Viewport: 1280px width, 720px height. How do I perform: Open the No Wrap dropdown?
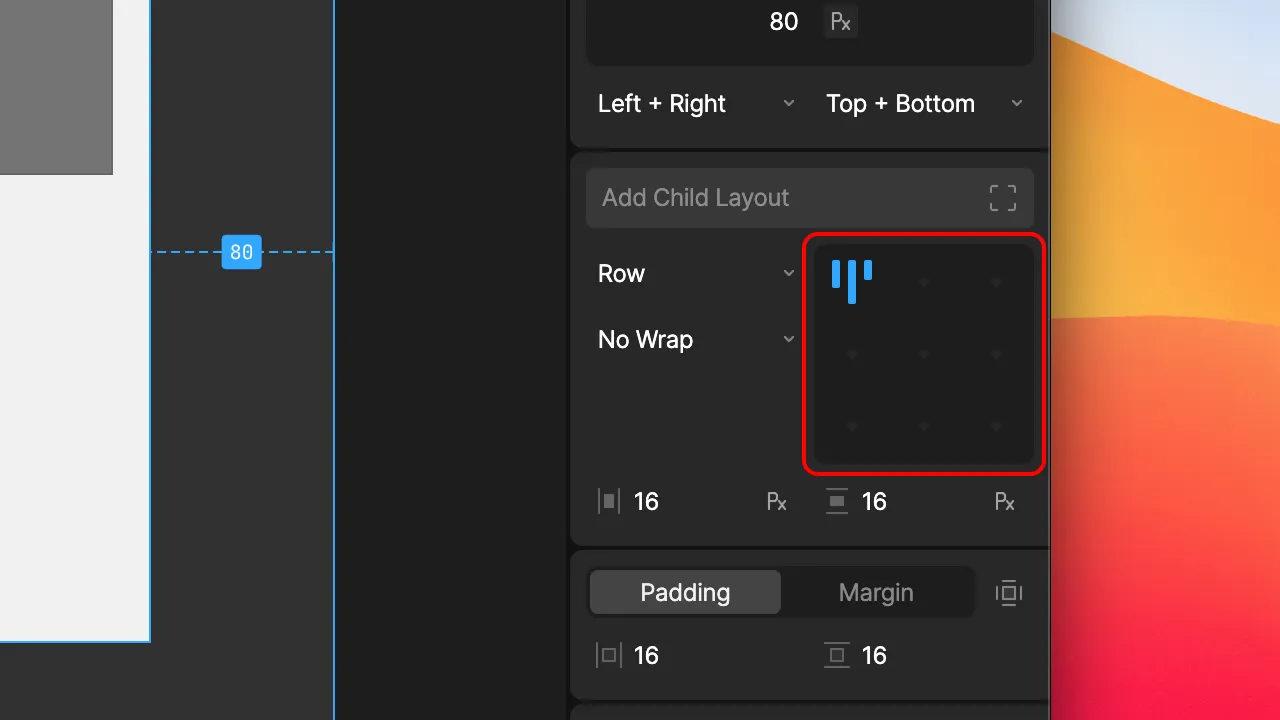[696, 340]
